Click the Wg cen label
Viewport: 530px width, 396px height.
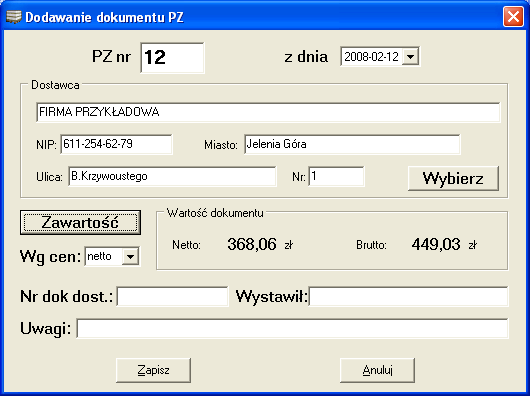point(50,257)
